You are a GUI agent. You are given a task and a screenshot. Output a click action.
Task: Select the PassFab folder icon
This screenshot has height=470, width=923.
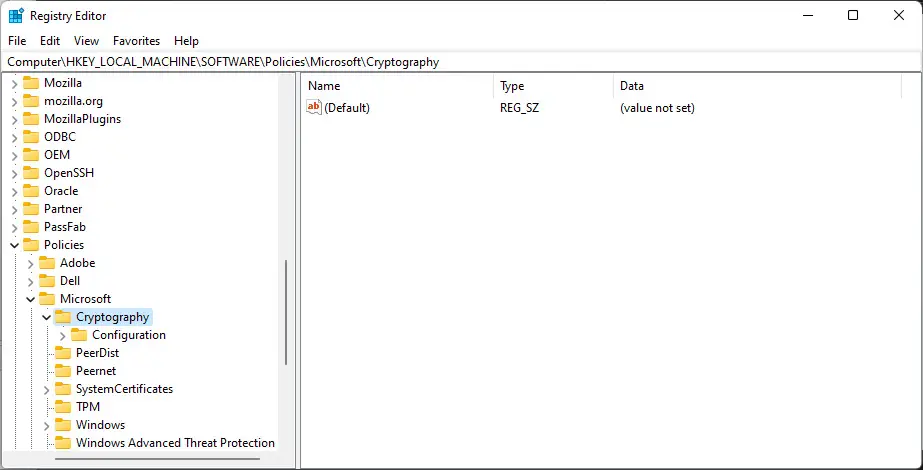pos(31,227)
